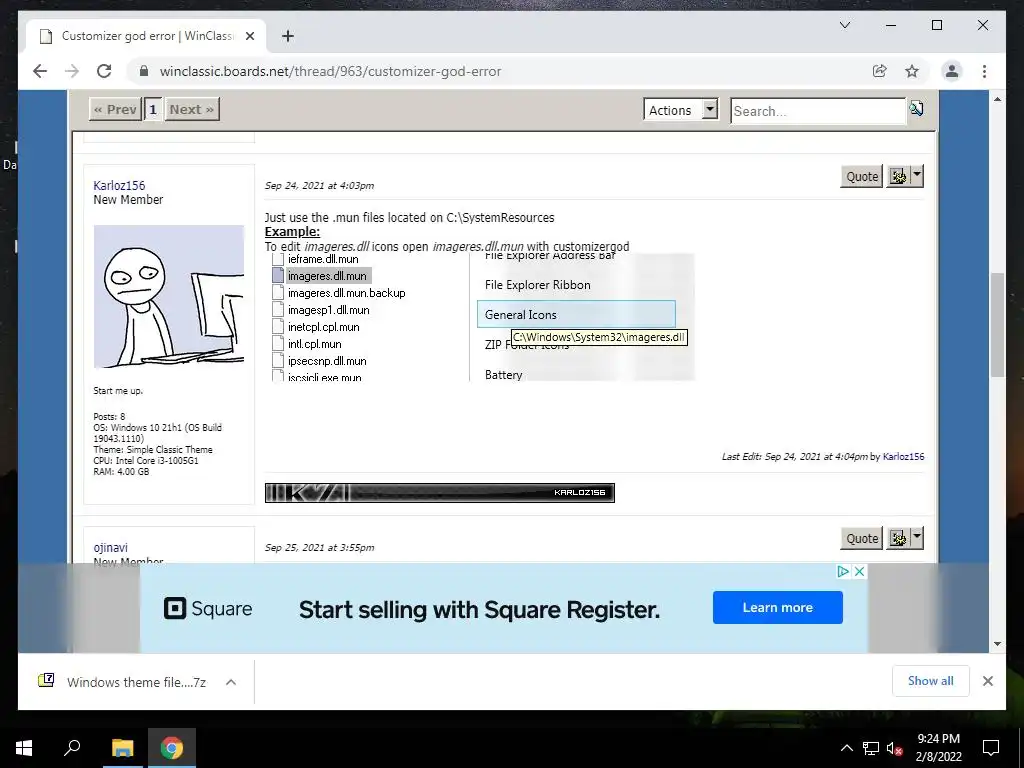Click the browser forward arrow

(x=72, y=71)
